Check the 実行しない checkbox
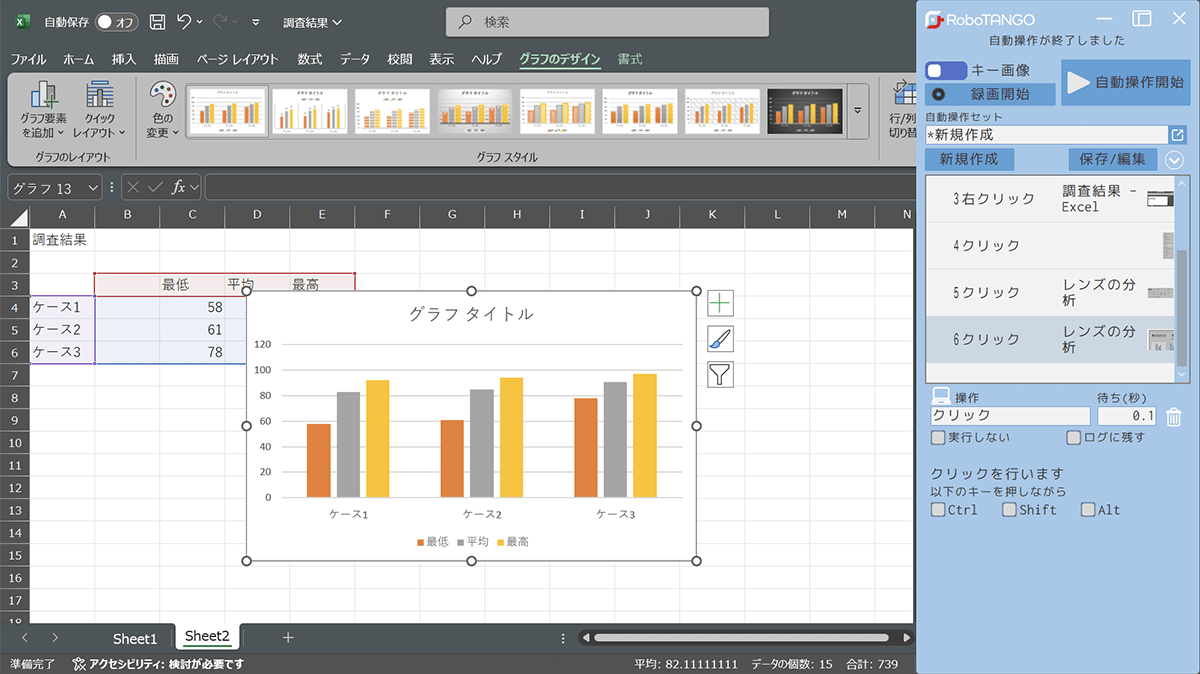The height and width of the screenshot is (674, 1200). [x=938, y=437]
